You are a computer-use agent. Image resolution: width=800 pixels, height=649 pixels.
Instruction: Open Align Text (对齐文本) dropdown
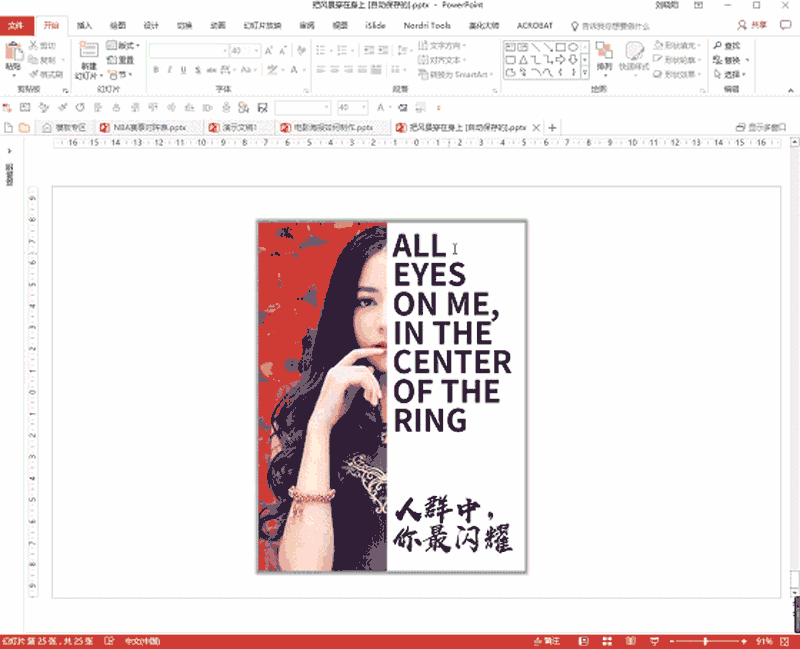tap(442, 60)
